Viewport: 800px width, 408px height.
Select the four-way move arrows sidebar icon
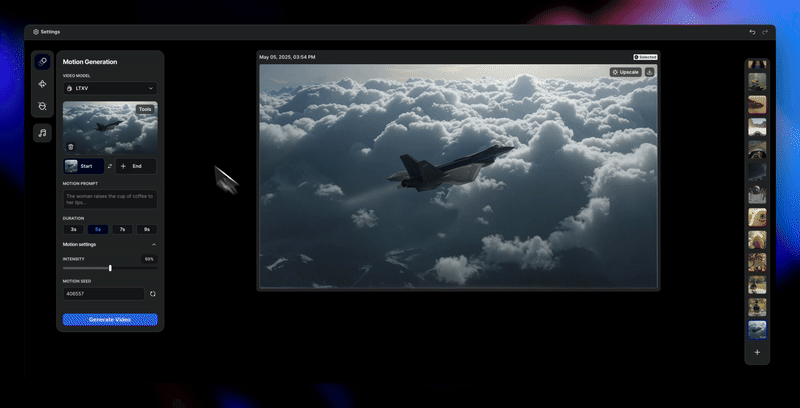point(42,84)
